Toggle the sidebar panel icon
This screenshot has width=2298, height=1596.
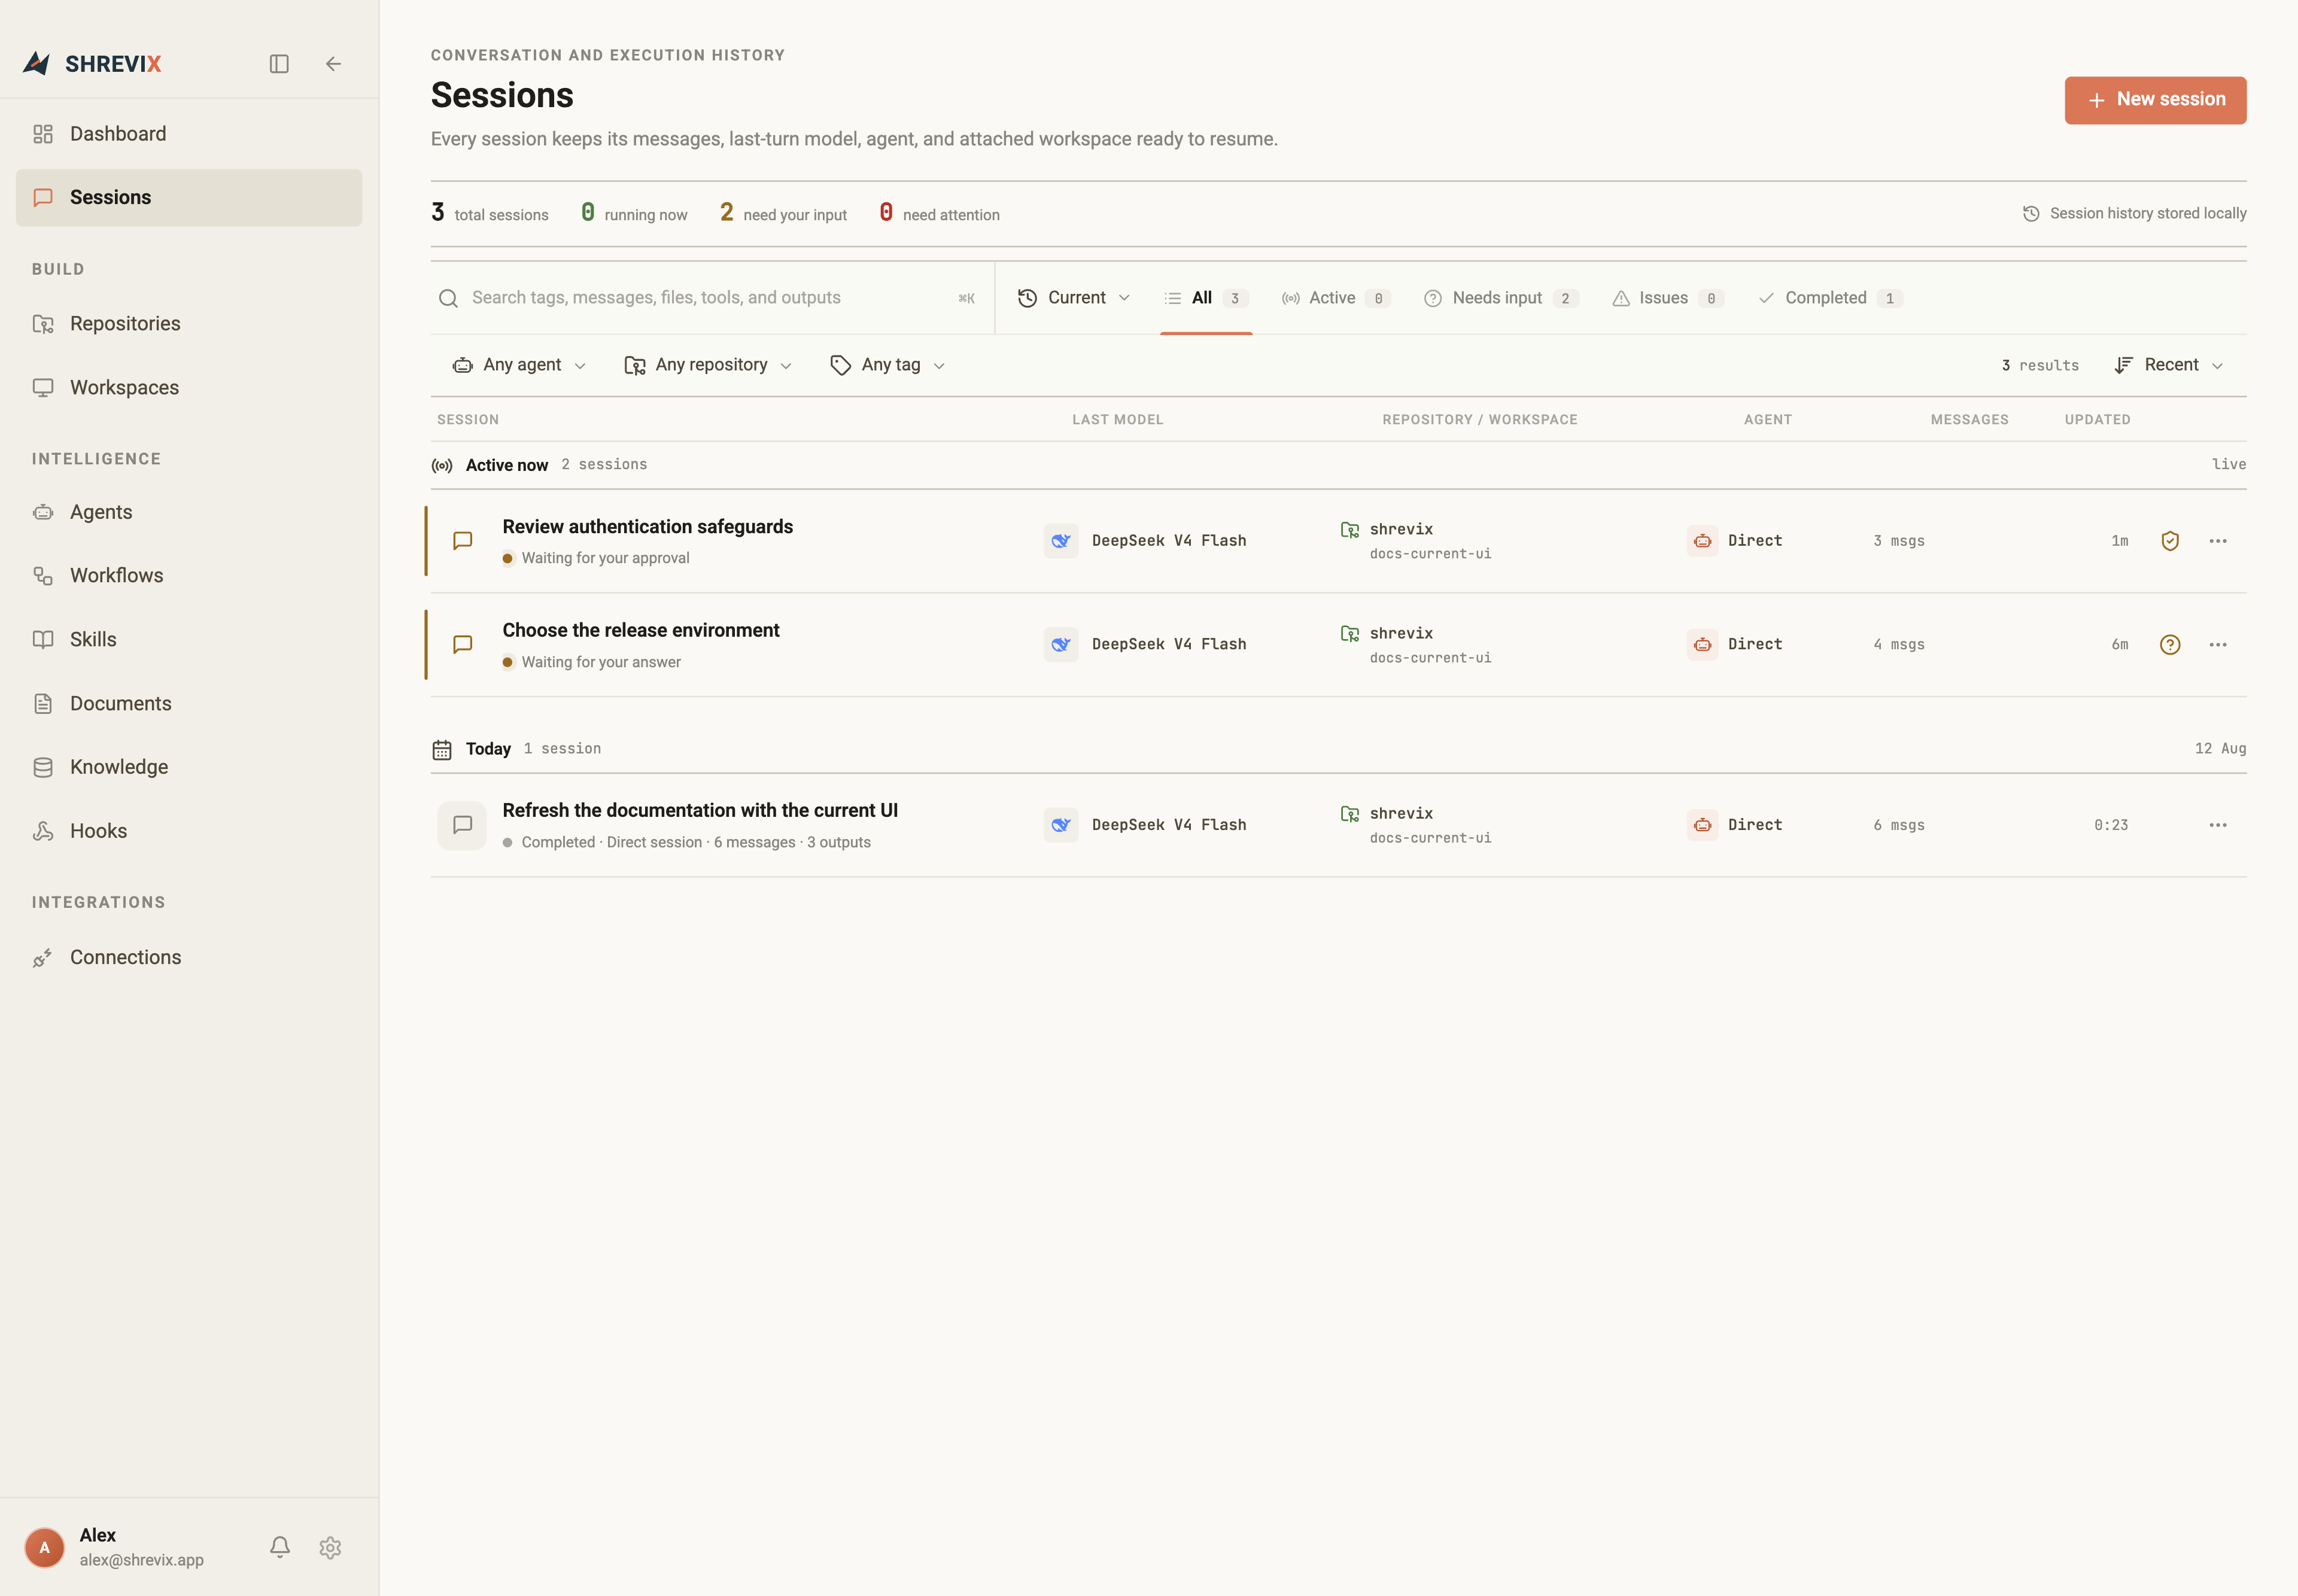click(279, 64)
